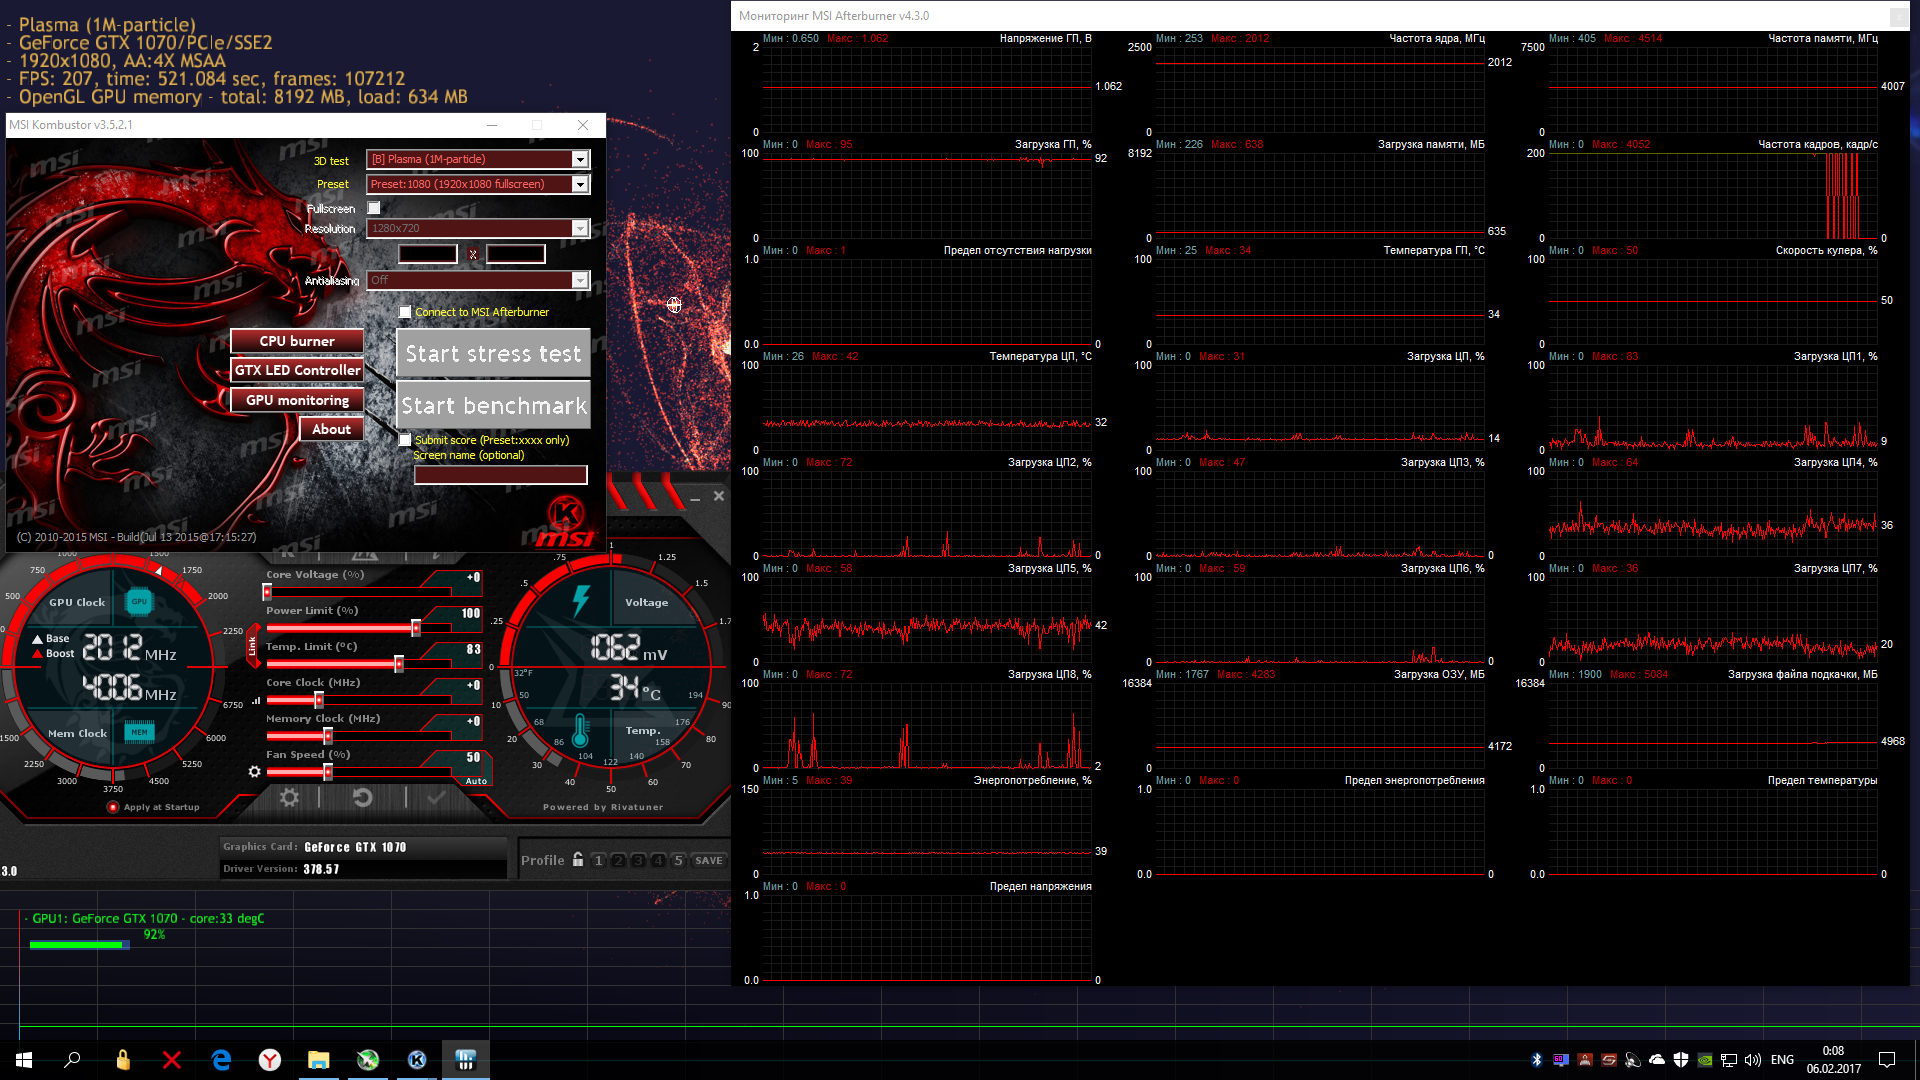Screen dimensions: 1920x1080
Task: Toggle the profile lock icon
Action: click(x=577, y=860)
